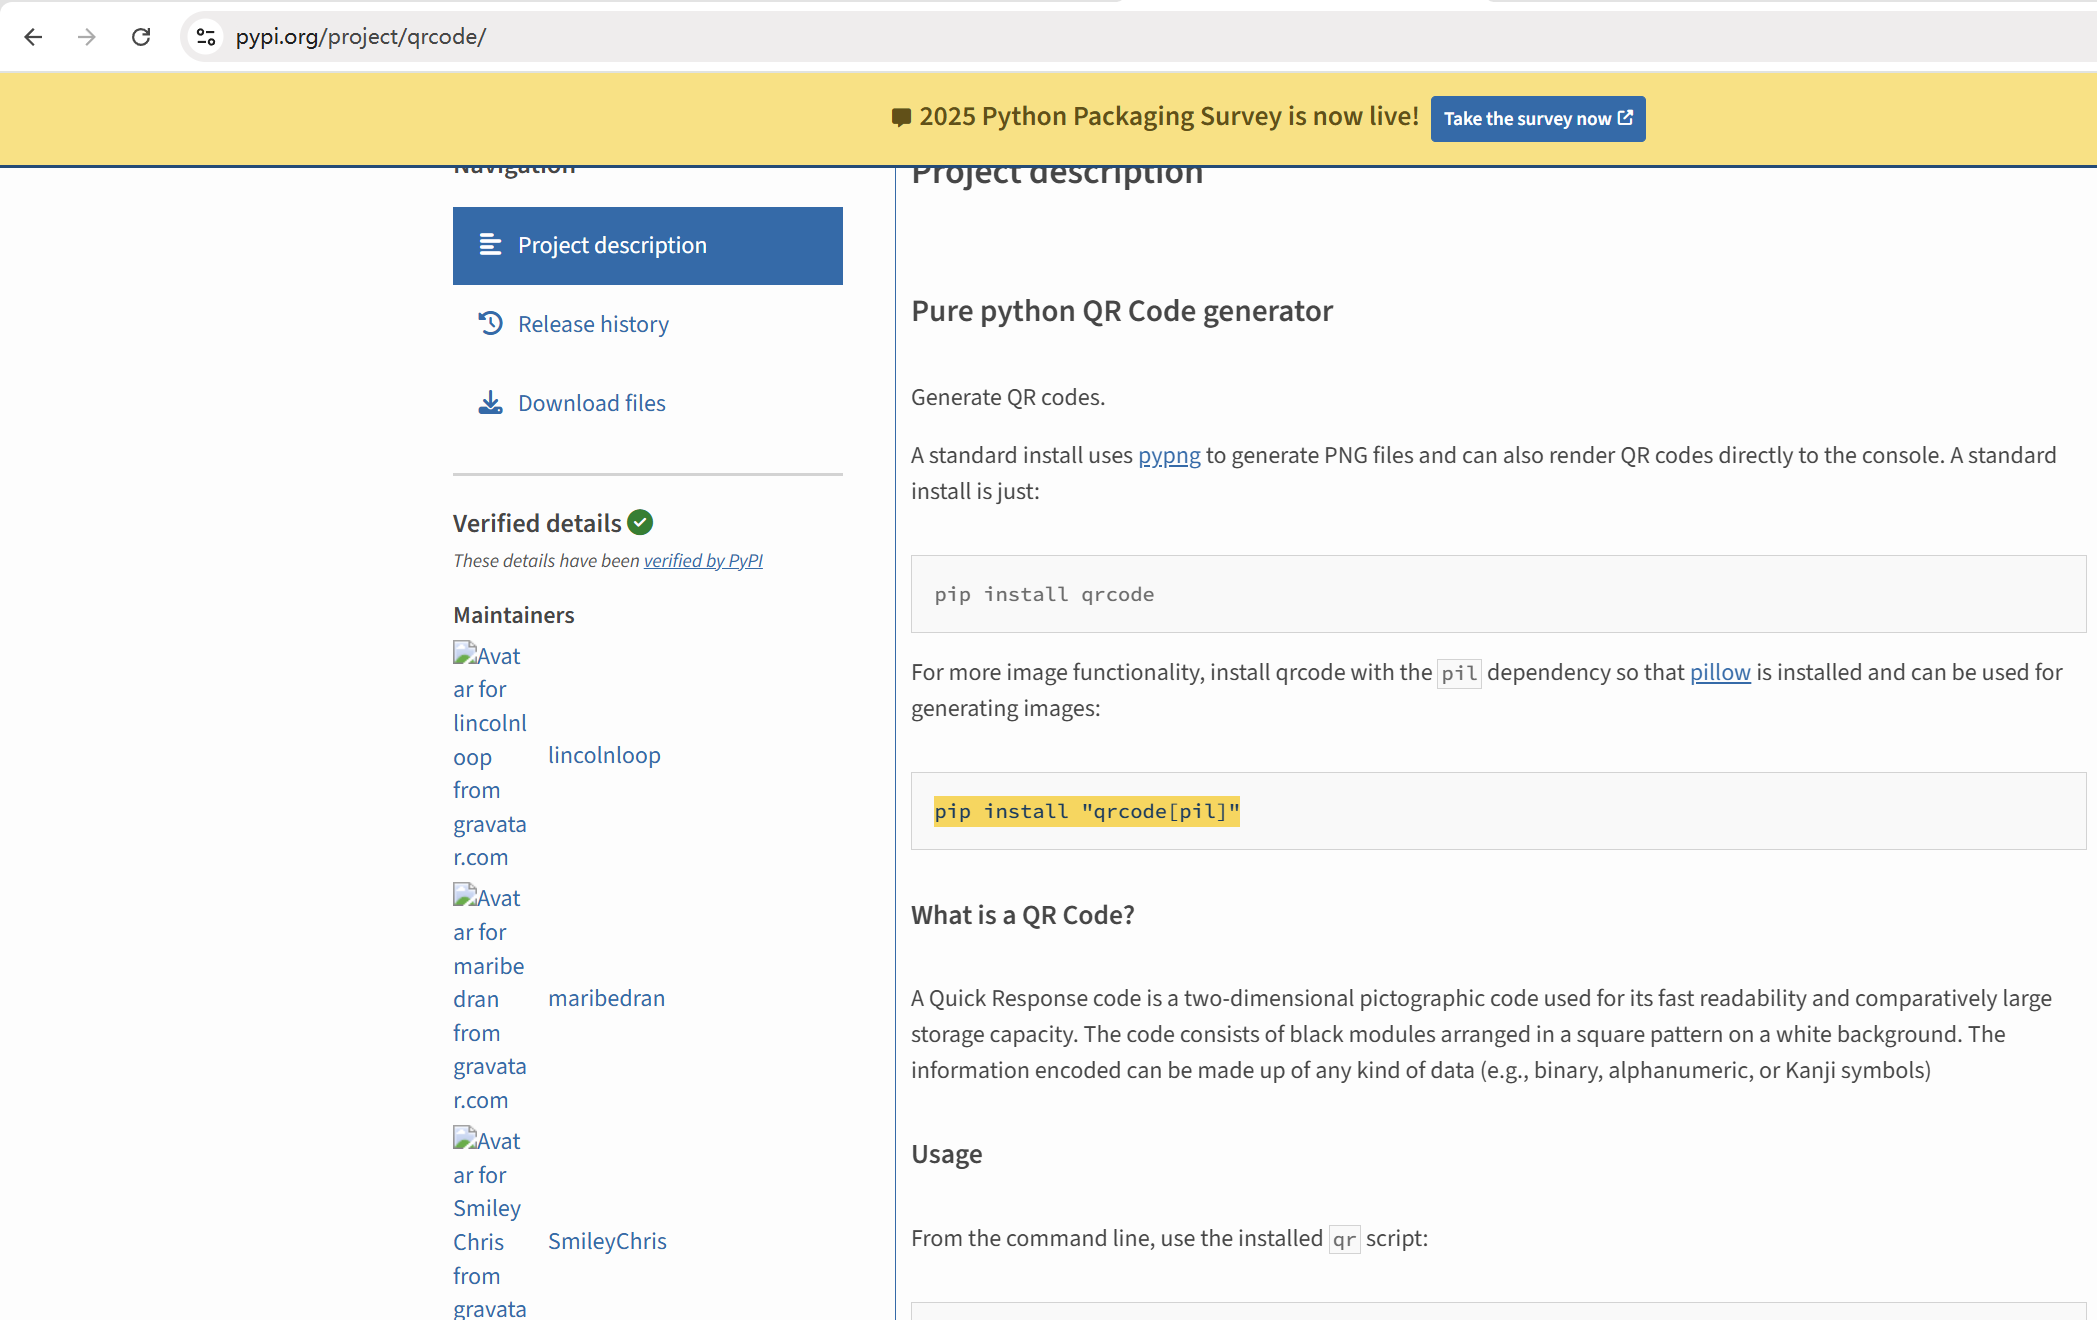Follow the pypng hyperlink
The image size is (2097, 1320).
point(1169,456)
